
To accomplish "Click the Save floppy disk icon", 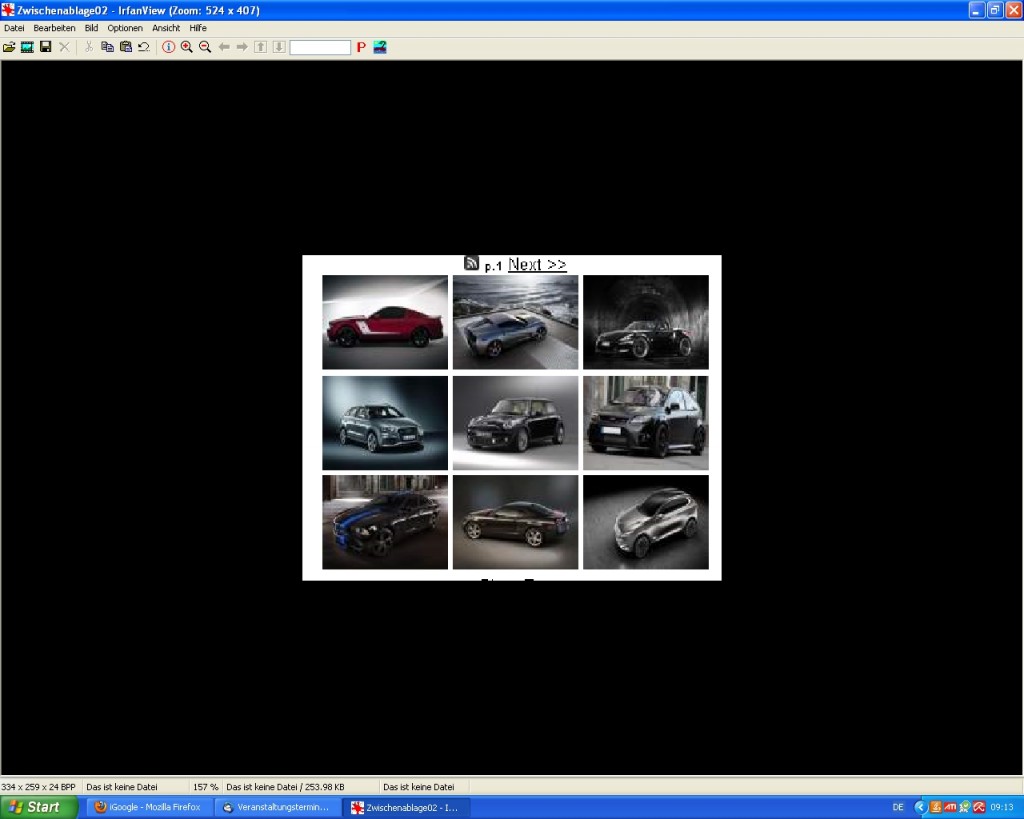I will (45, 47).
